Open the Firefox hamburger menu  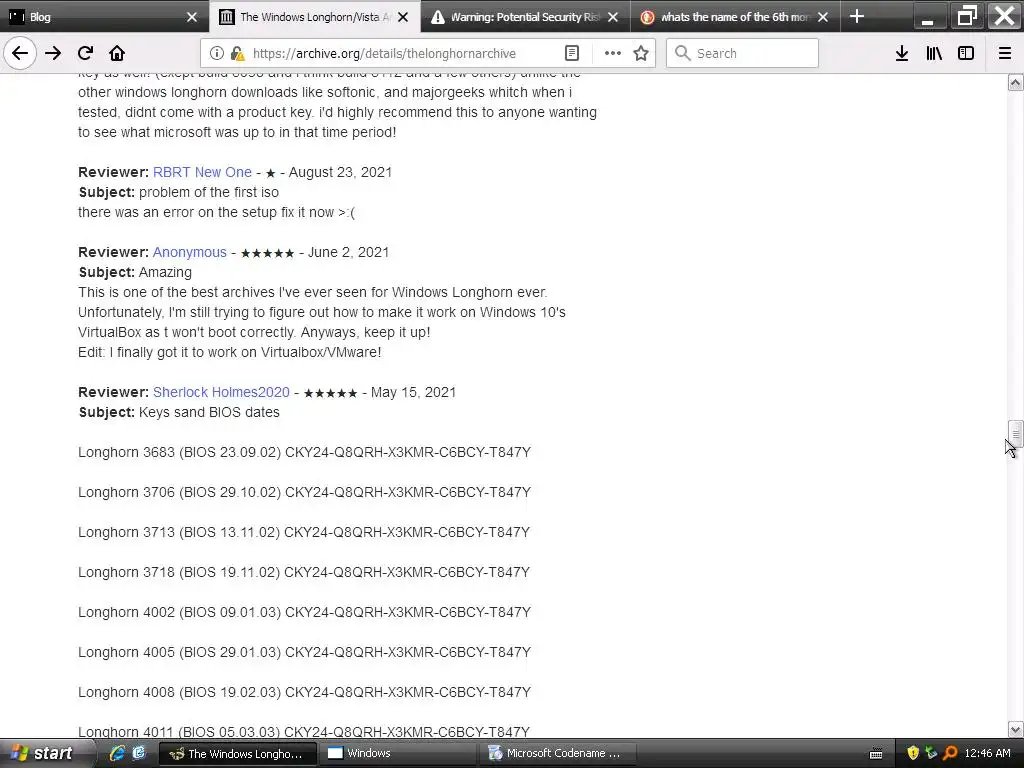click(1005, 53)
